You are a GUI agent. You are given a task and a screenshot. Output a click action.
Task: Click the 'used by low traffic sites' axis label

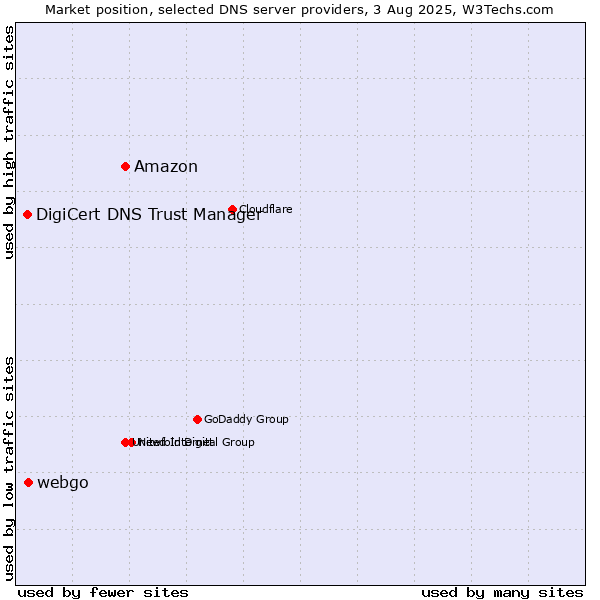(x=9, y=469)
